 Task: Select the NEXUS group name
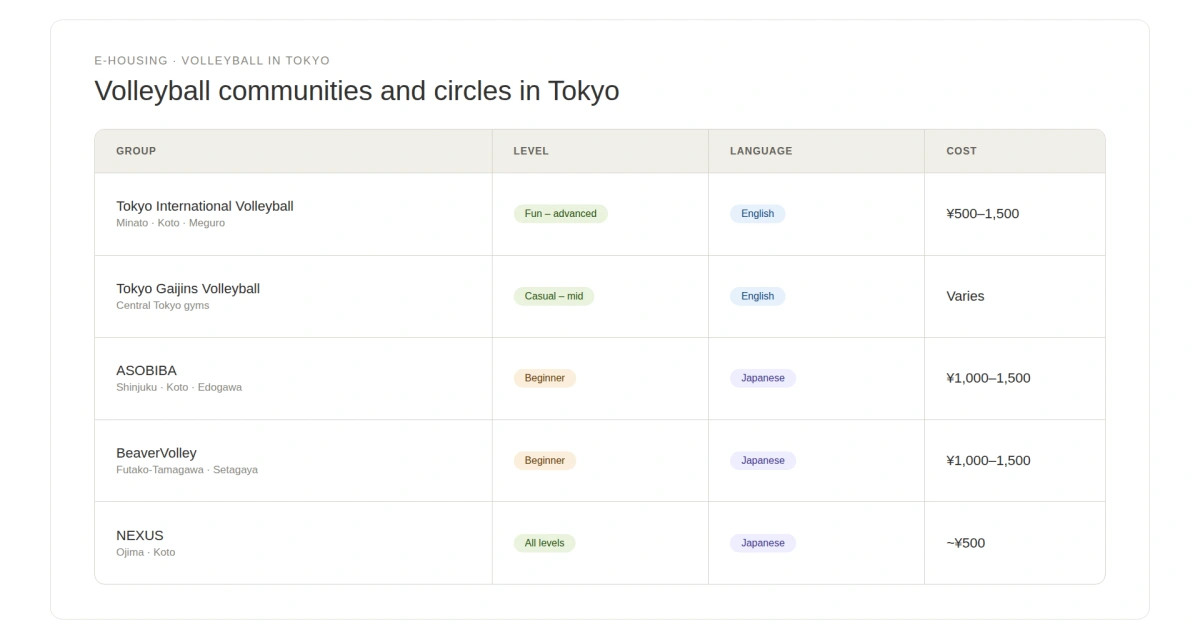coord(140,535)
